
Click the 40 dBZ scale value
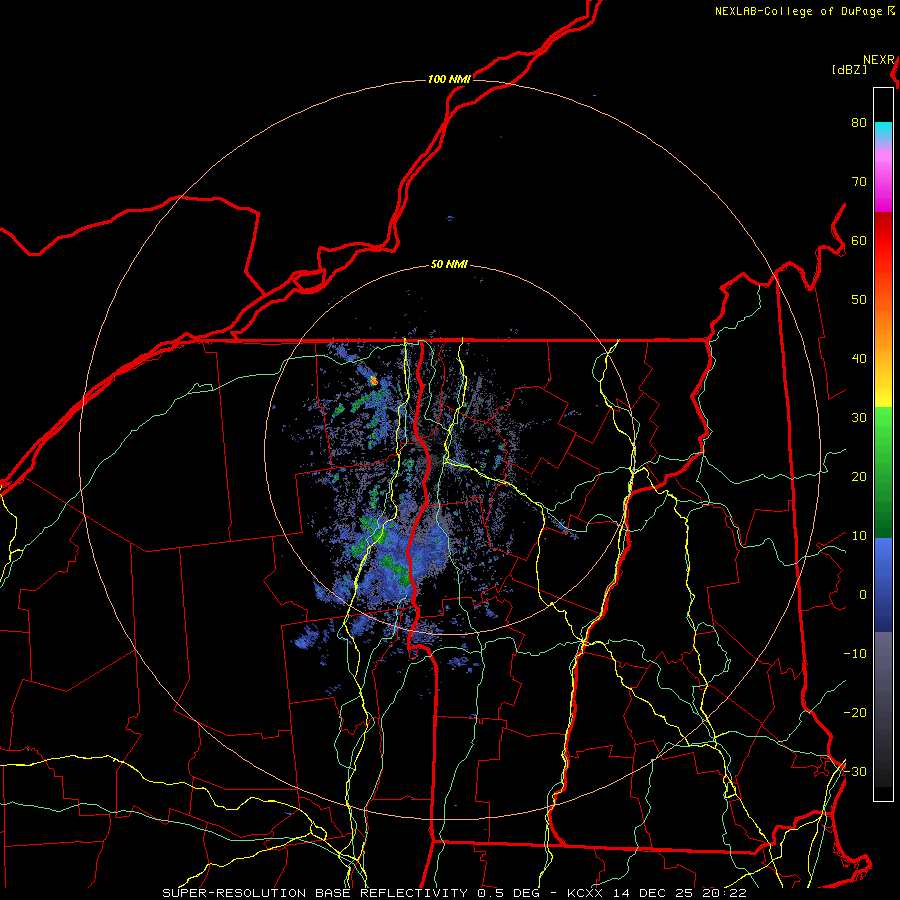[x=859, y=359]
